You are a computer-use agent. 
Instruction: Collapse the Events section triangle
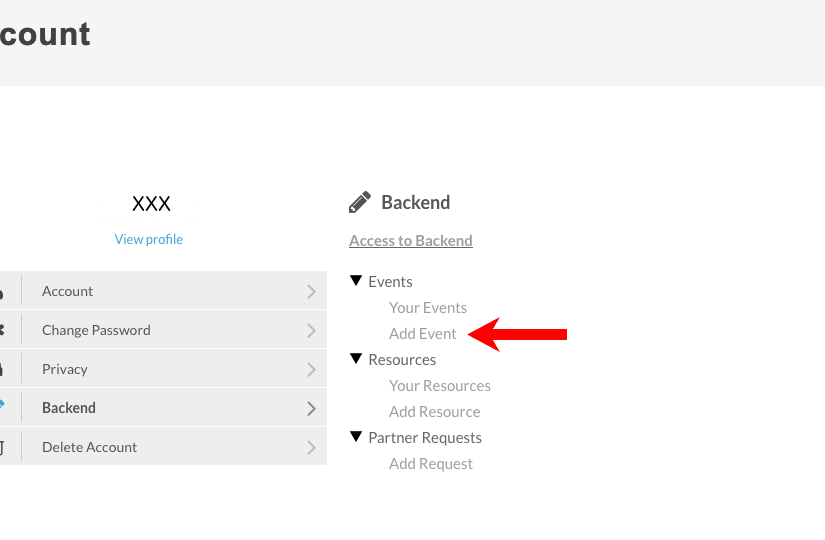tap(356, 281)
